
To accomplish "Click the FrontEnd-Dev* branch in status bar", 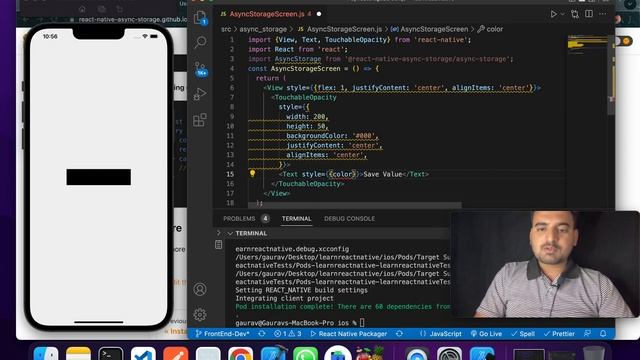I will (222, 334).
